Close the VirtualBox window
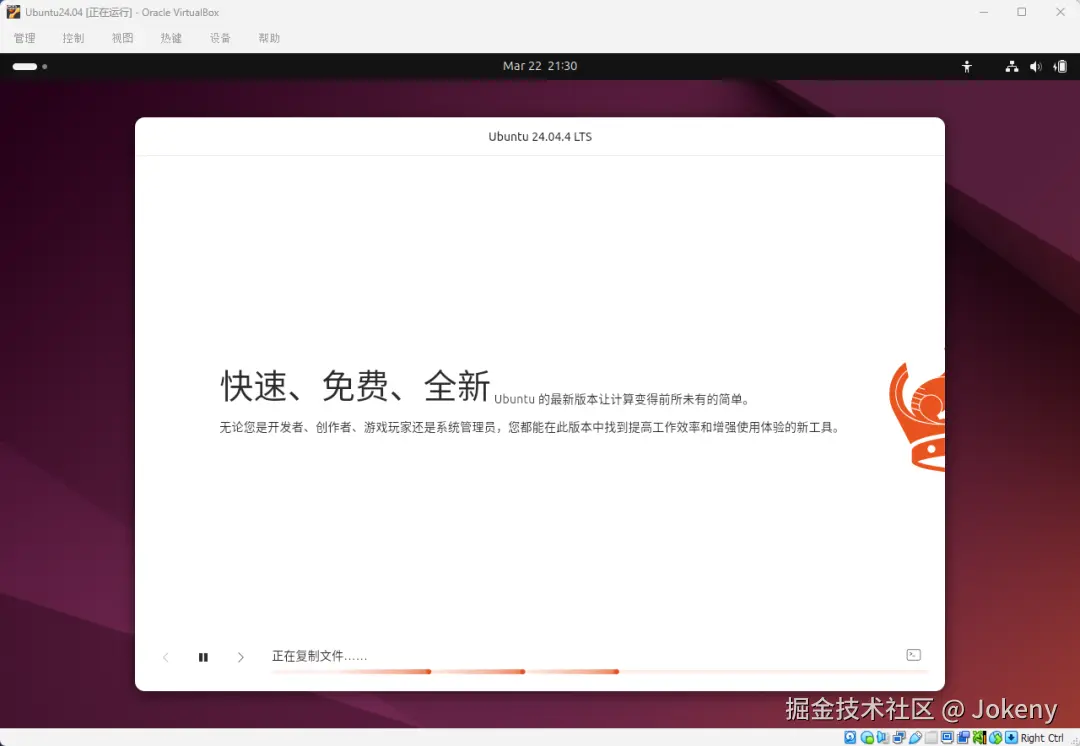 click(x=1061, y=12)
